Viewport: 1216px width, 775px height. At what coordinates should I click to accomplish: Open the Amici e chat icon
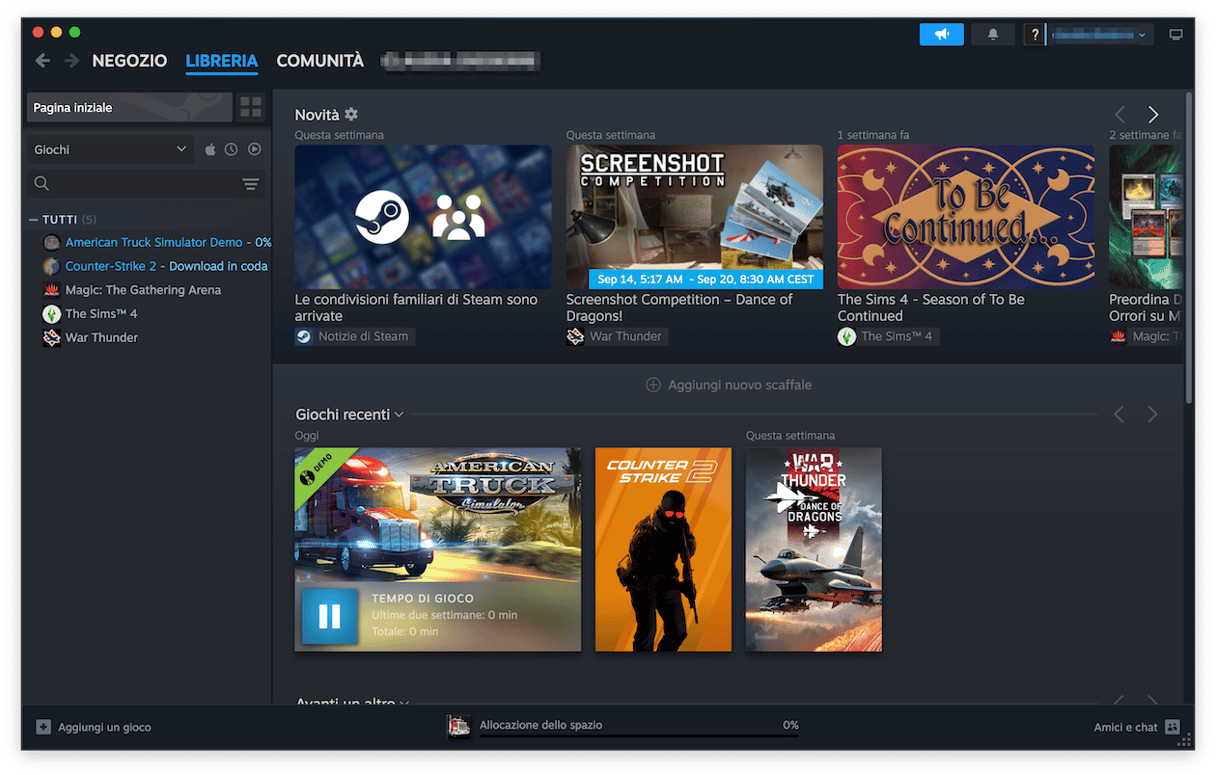pos(1173,727)
